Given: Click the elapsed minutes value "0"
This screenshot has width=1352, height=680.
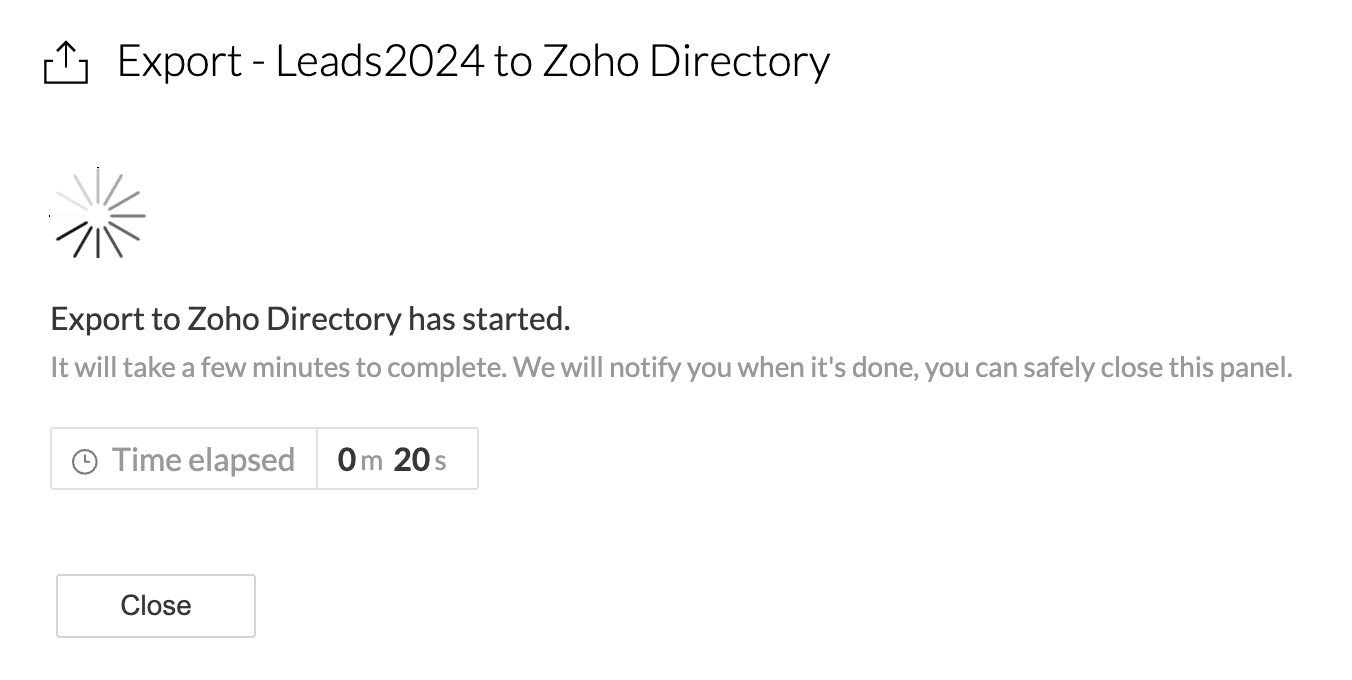Looking at the screenshot, I should click(347, 460).
